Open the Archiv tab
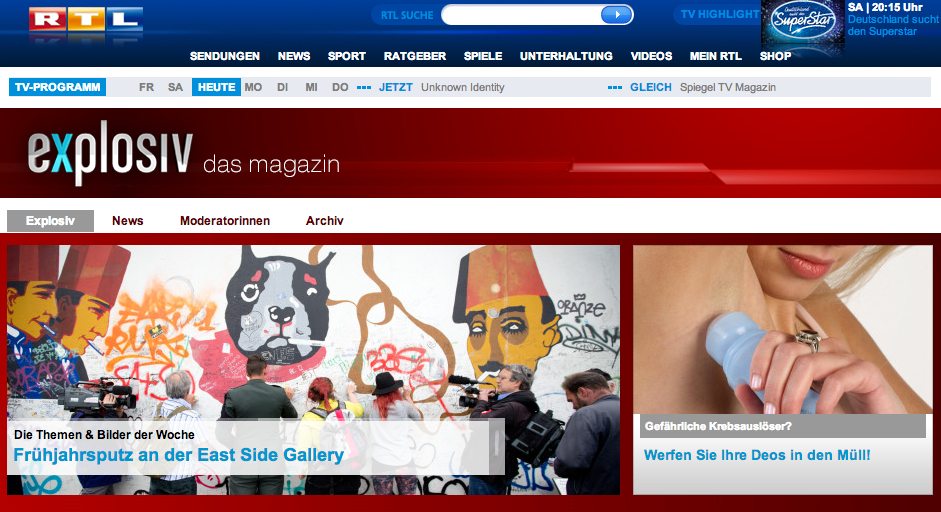The height and width of the screenshot is (512, 941). [x=325, y=221]
